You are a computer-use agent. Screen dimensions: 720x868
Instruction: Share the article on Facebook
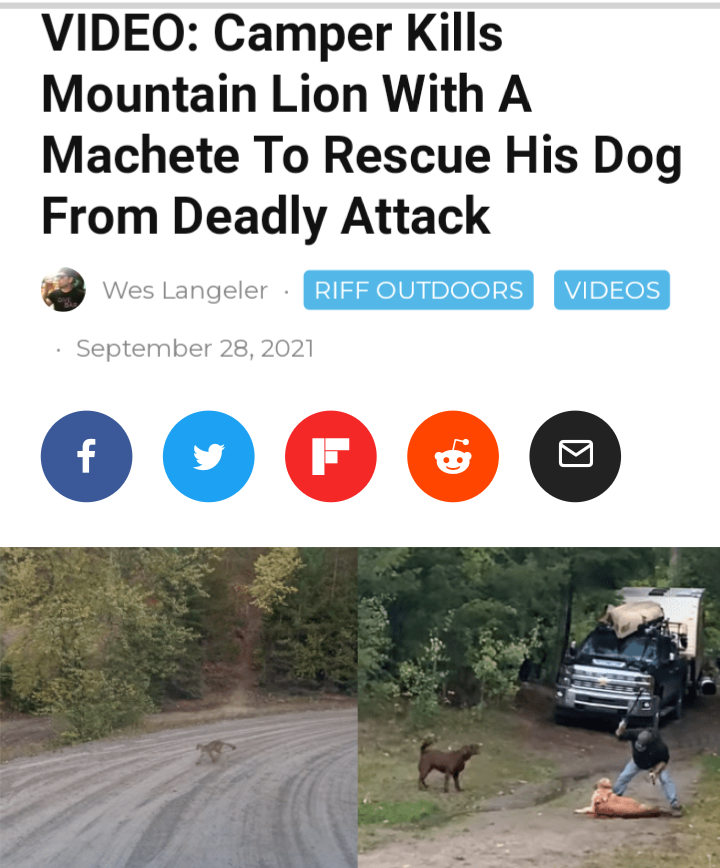coord(86,456)
